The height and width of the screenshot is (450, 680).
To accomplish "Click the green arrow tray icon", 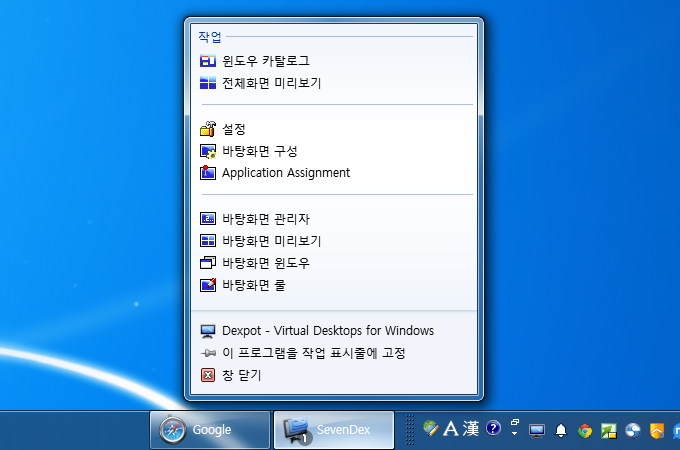I will (x=609, y=431).
